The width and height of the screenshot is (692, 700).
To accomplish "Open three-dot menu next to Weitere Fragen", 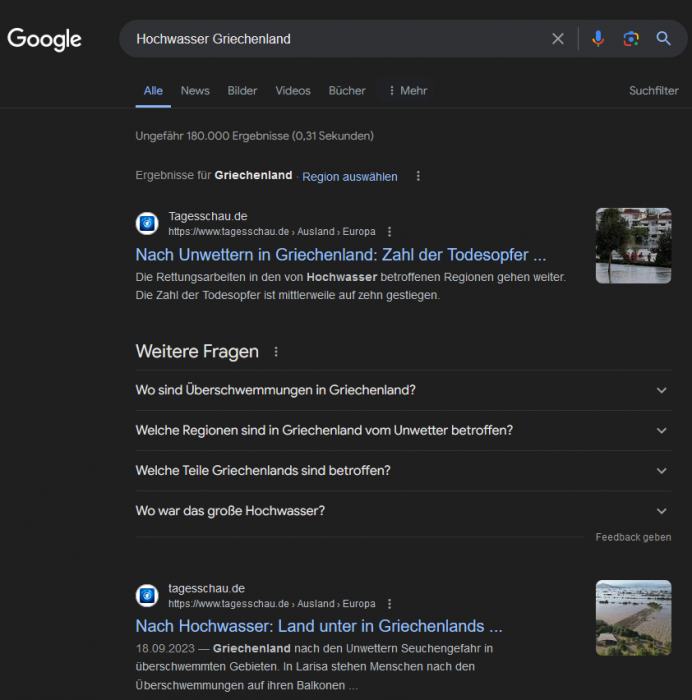I will tap(277, 352).
